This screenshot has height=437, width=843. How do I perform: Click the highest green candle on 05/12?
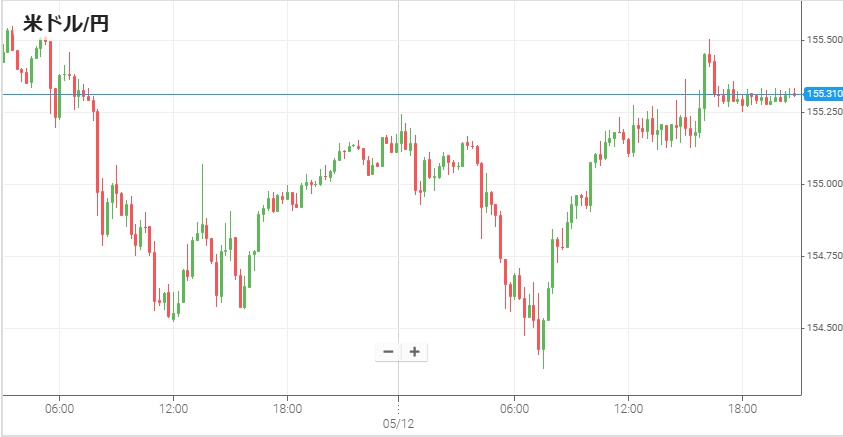click(704, 80)
